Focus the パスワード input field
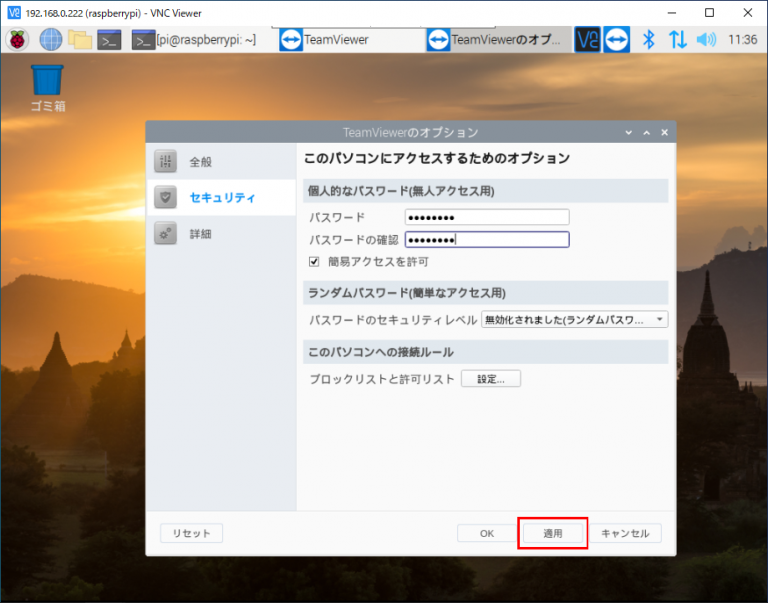Image resolution: width=768 pixels, height=603 pixels. (487, 217)
